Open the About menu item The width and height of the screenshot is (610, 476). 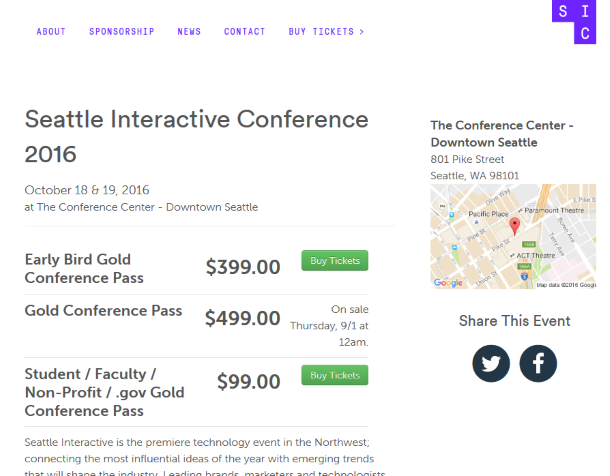click(51, 32)
